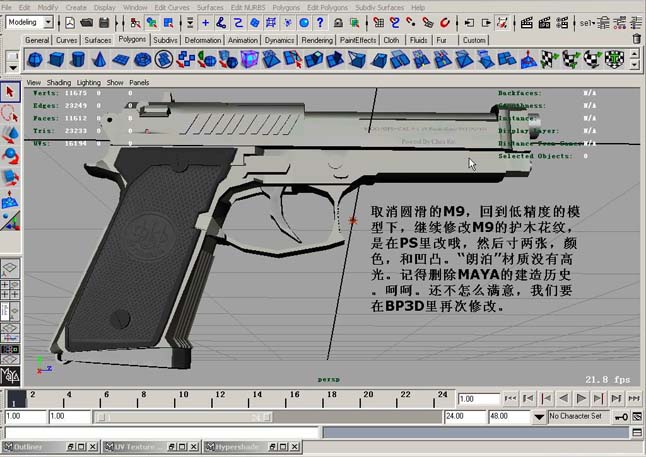646x457 pixels.
Task: Click the shelf trash can icon
Action: tap(637, 39)
